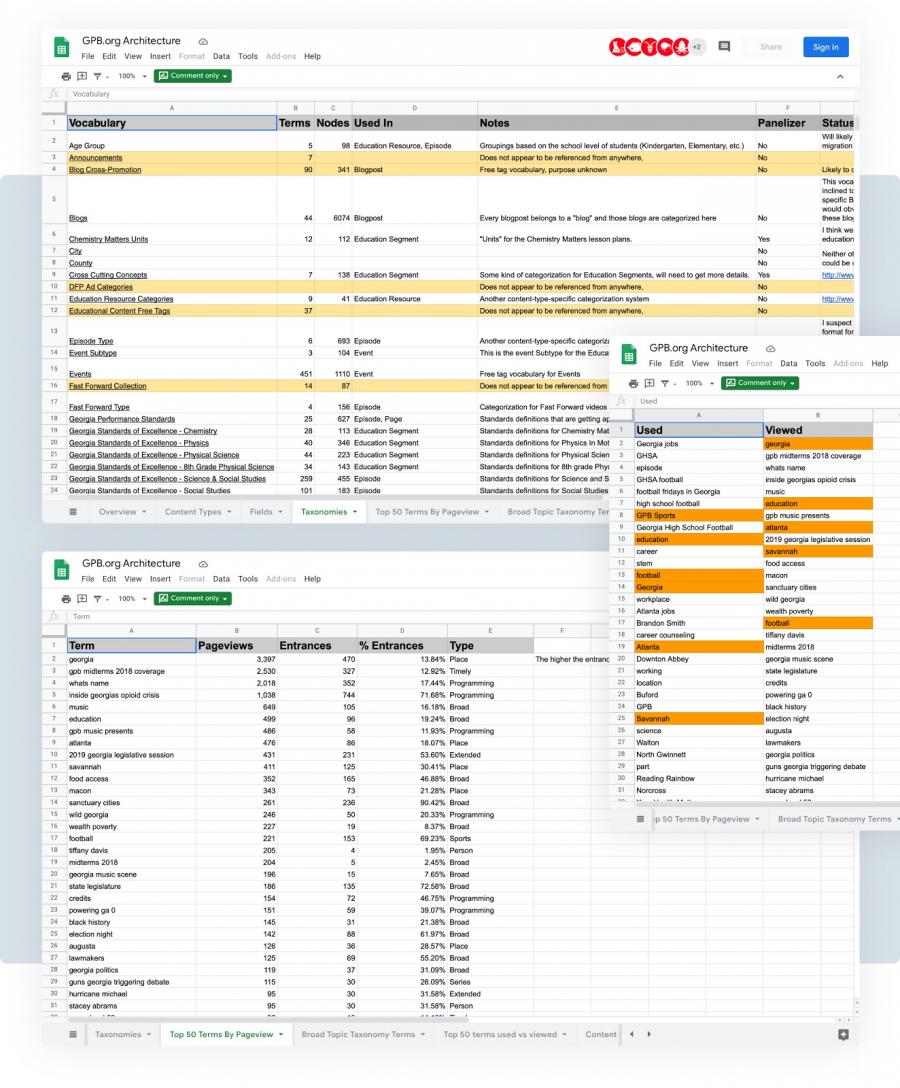
Task: Open the Sheets home logo in the Used/Viewed window
Action: point(629,355)
